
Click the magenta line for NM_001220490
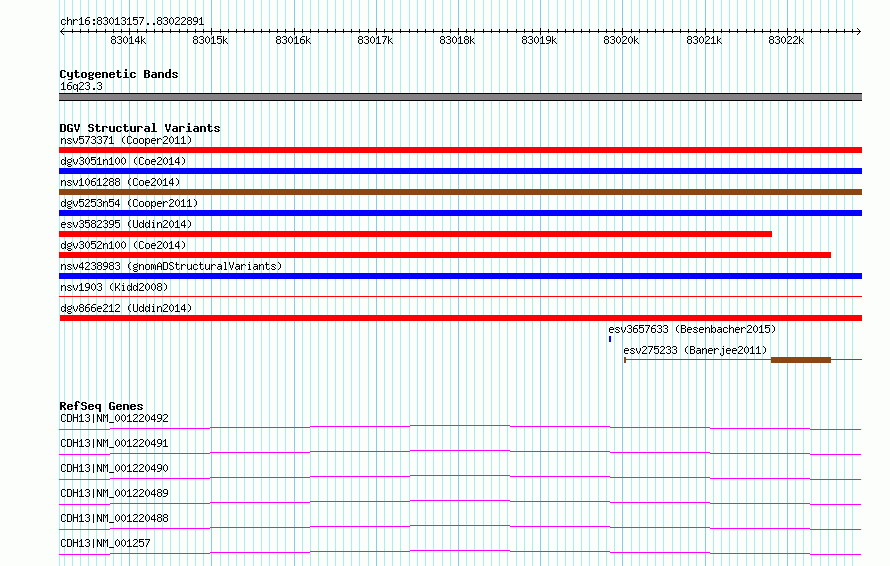coord(460,477)
